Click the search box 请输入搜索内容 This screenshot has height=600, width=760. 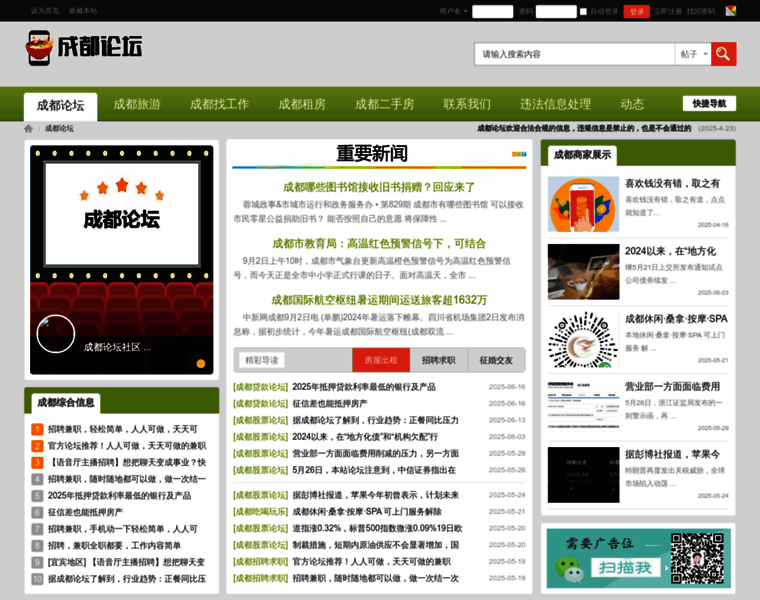[x=574, y=54]
